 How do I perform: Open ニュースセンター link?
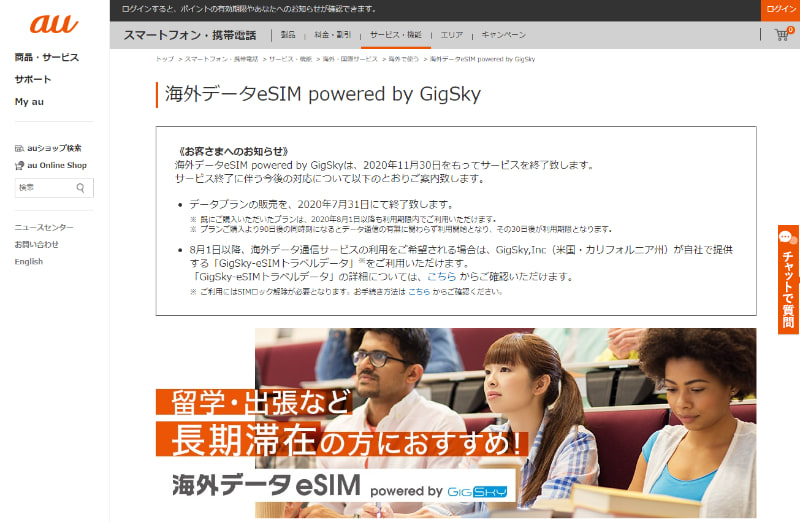tap(44, 227)
